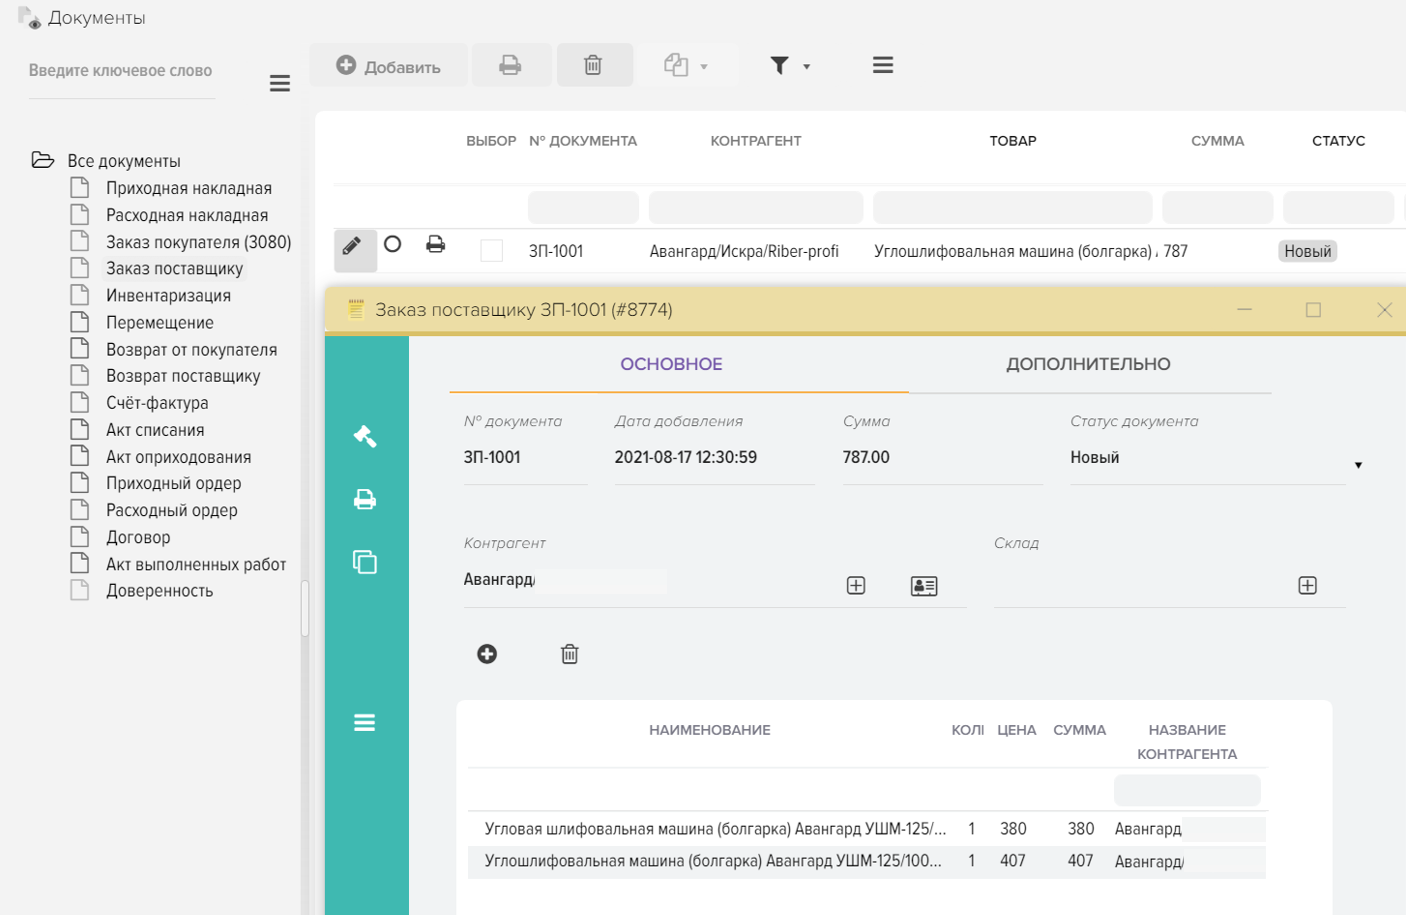
Task: Expand the filter funnel dropdown
Action: click(x=789, y=66)
